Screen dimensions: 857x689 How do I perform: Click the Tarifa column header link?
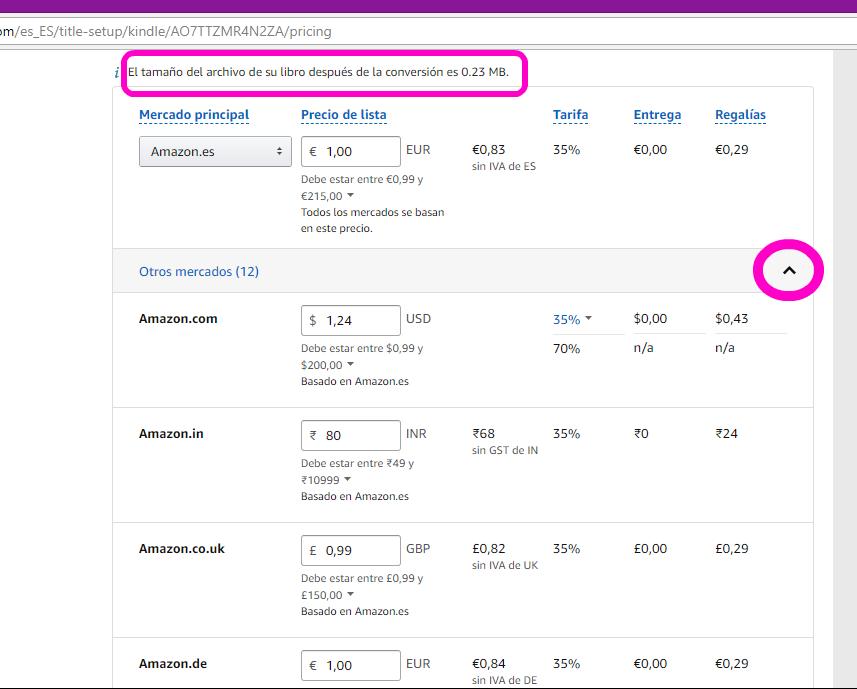570,115
